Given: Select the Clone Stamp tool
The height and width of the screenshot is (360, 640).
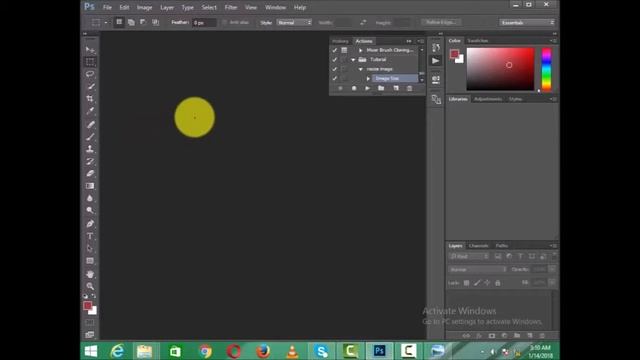Looking at the screenshot, I should [x=90, y=149].
